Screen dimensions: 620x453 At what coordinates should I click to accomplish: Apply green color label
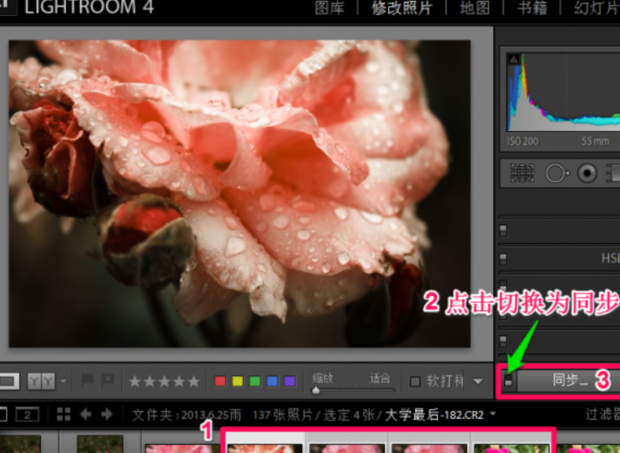coord(255,381)
